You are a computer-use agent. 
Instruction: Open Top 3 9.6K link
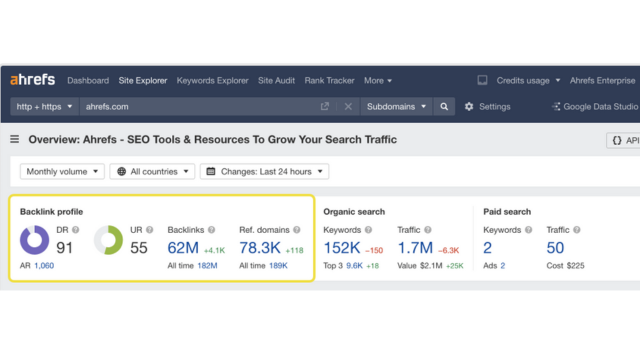(354, 266)
